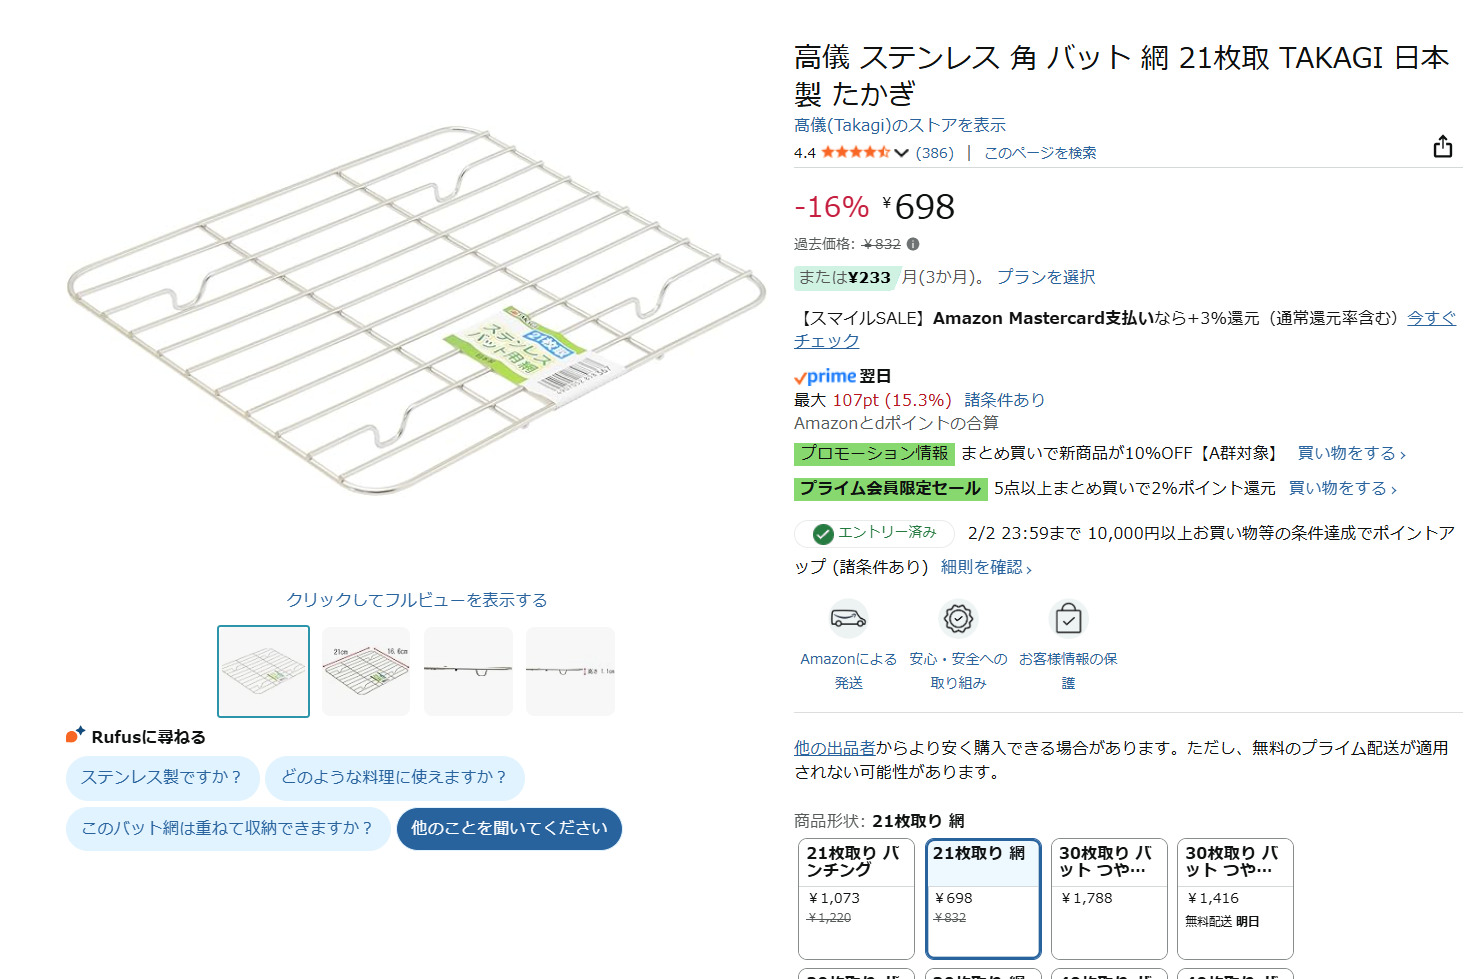Select the 21枚取り パンチング variant option
The image size is (1472, 979).
point(855,897)
